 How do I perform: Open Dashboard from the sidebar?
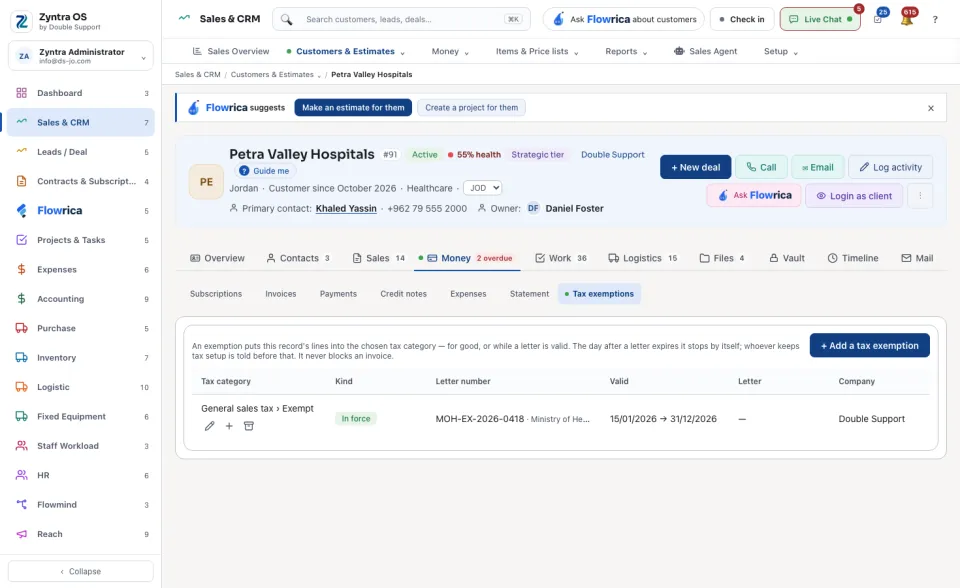81,93
